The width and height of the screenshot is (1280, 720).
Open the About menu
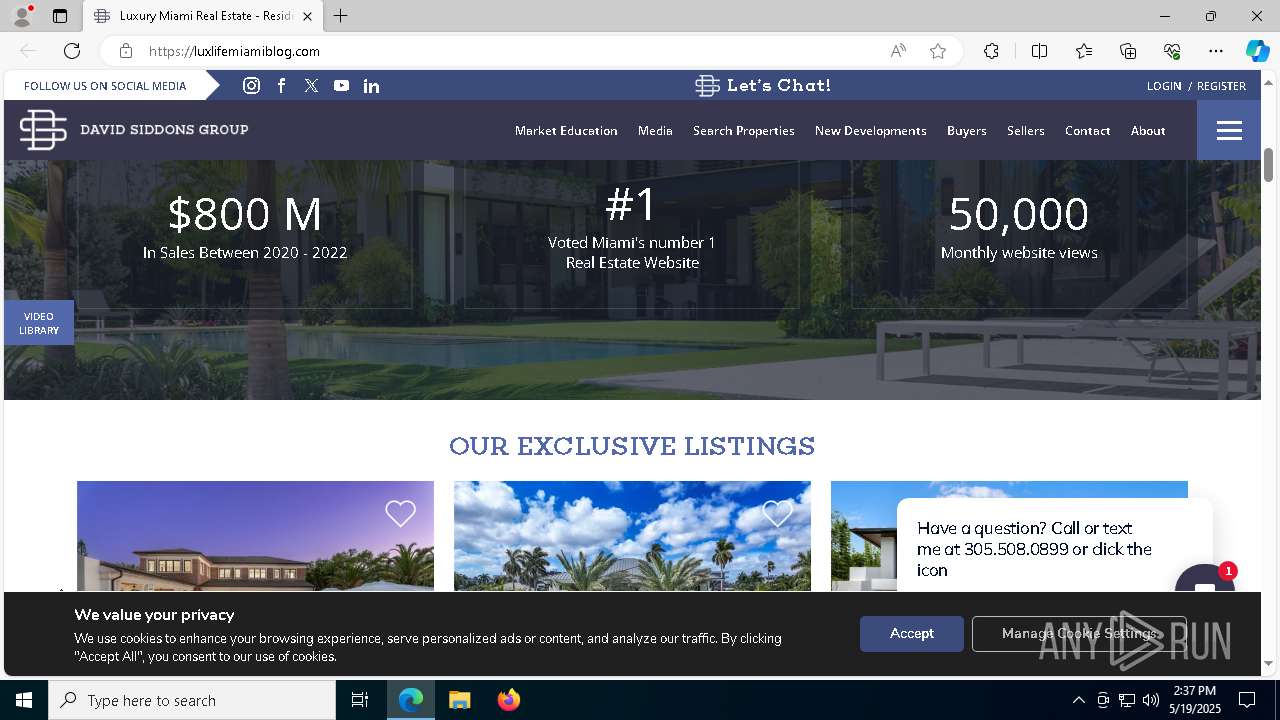pos(1148,131)
